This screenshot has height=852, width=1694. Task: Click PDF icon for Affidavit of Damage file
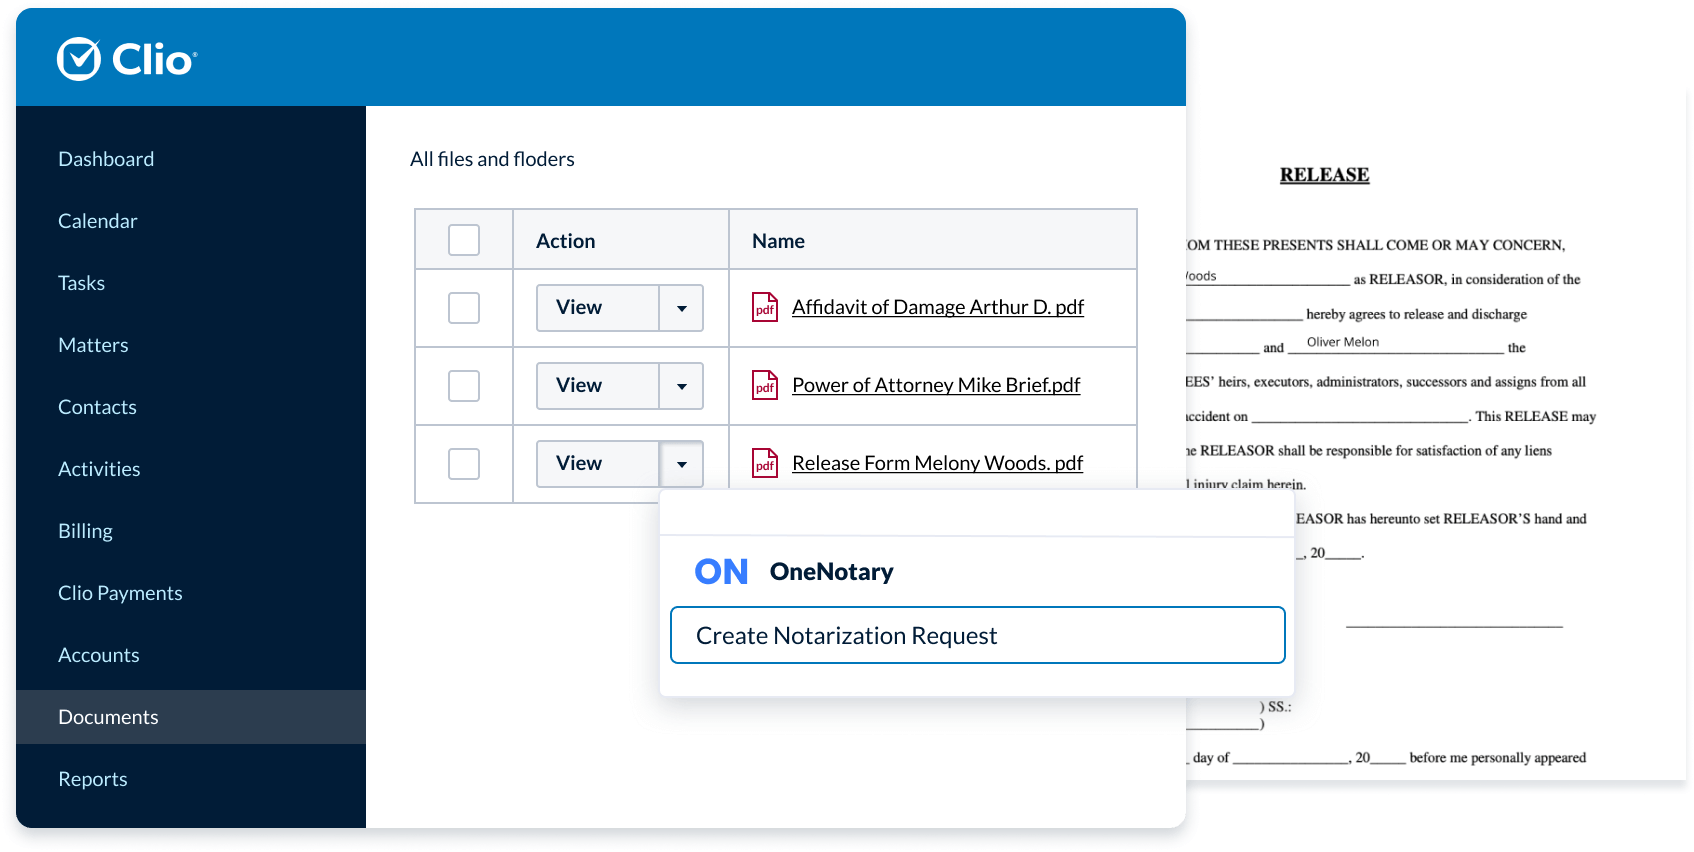(x=765, y=307)
